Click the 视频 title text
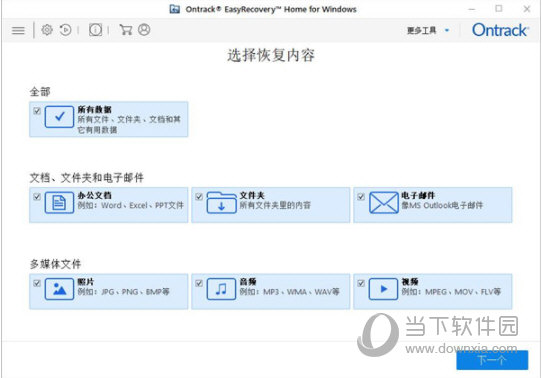 point(410,282)
